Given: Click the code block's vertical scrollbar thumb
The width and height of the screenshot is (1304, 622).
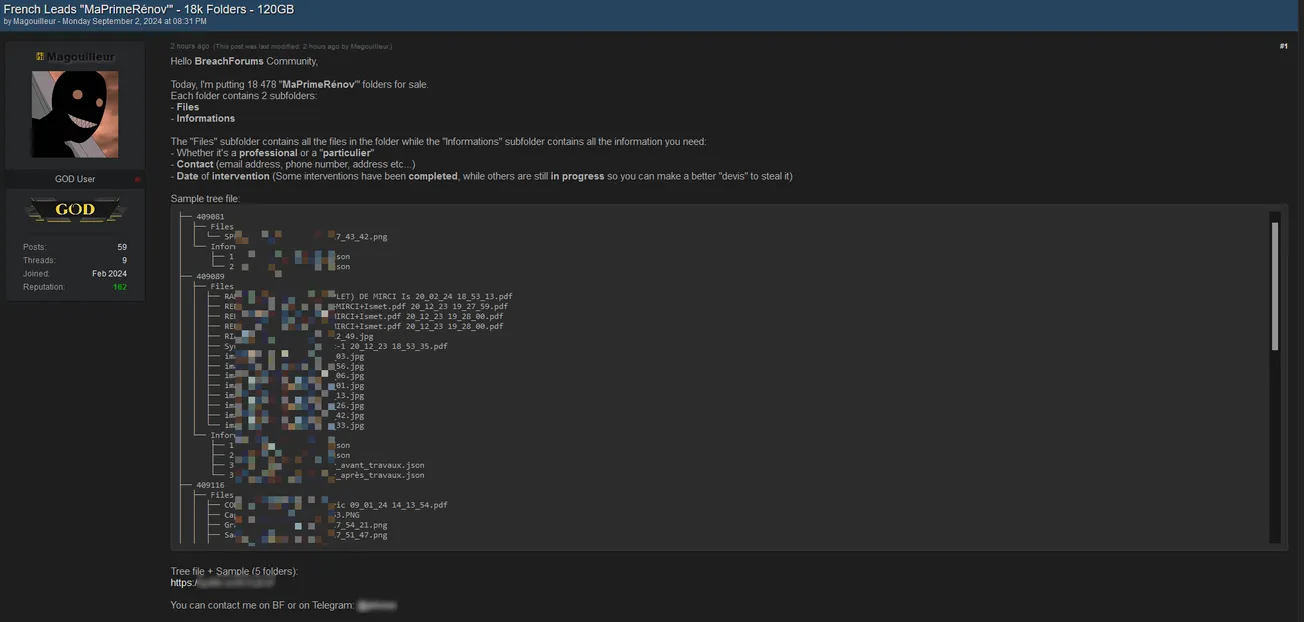Looking at the screenshot, I should pyautogui.click(x=1275, y=285).
